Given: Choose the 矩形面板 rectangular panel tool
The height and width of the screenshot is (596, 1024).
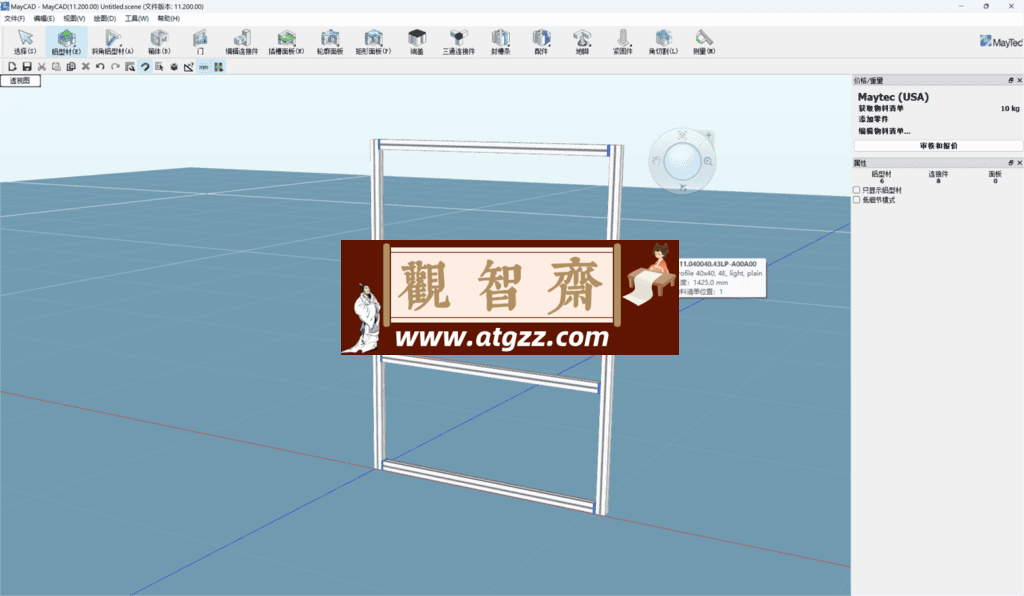Looking at the screenshot, I should click(x=373, y=42).
